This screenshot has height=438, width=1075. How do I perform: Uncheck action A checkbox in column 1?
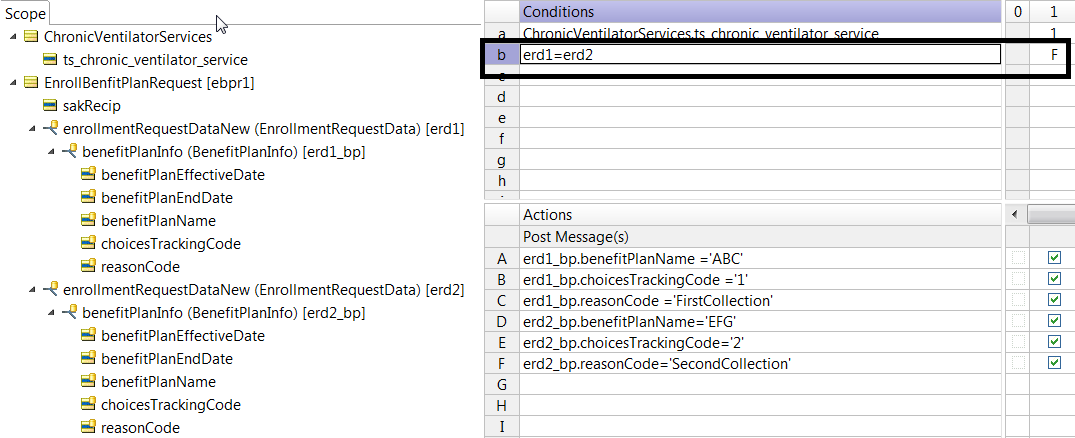coord(1054,258)
